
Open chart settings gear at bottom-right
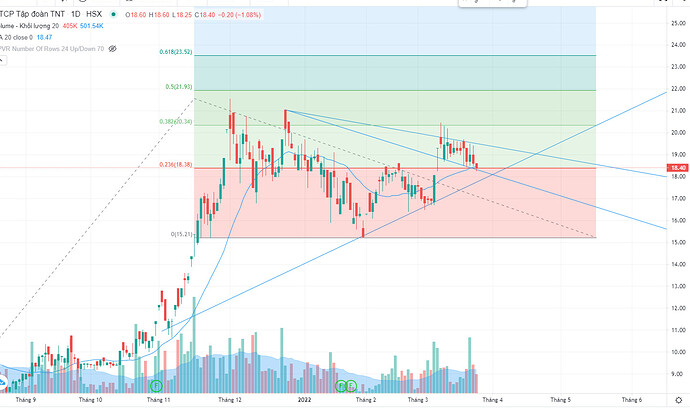[679, 400]
